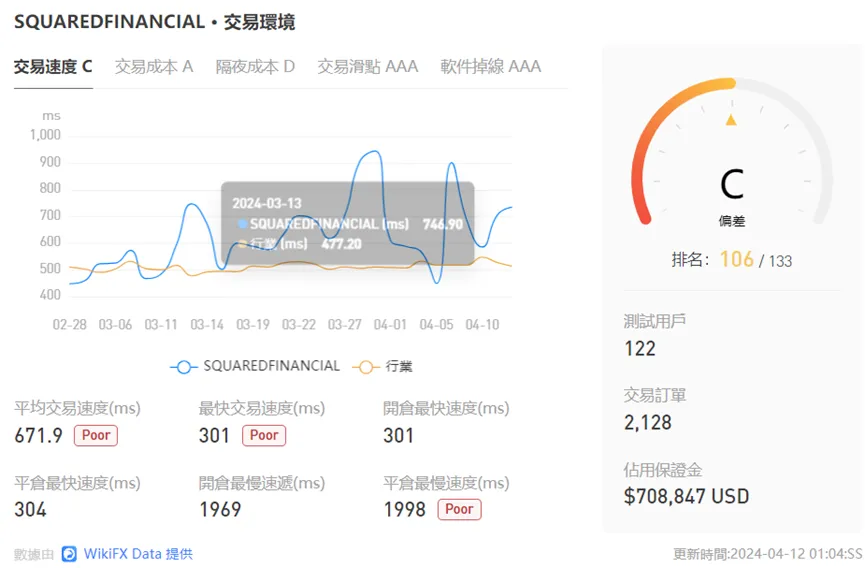This screenshot has height=568, width=865.
Task: Click the 03-14 date on the x-axis
Action: 207,324
